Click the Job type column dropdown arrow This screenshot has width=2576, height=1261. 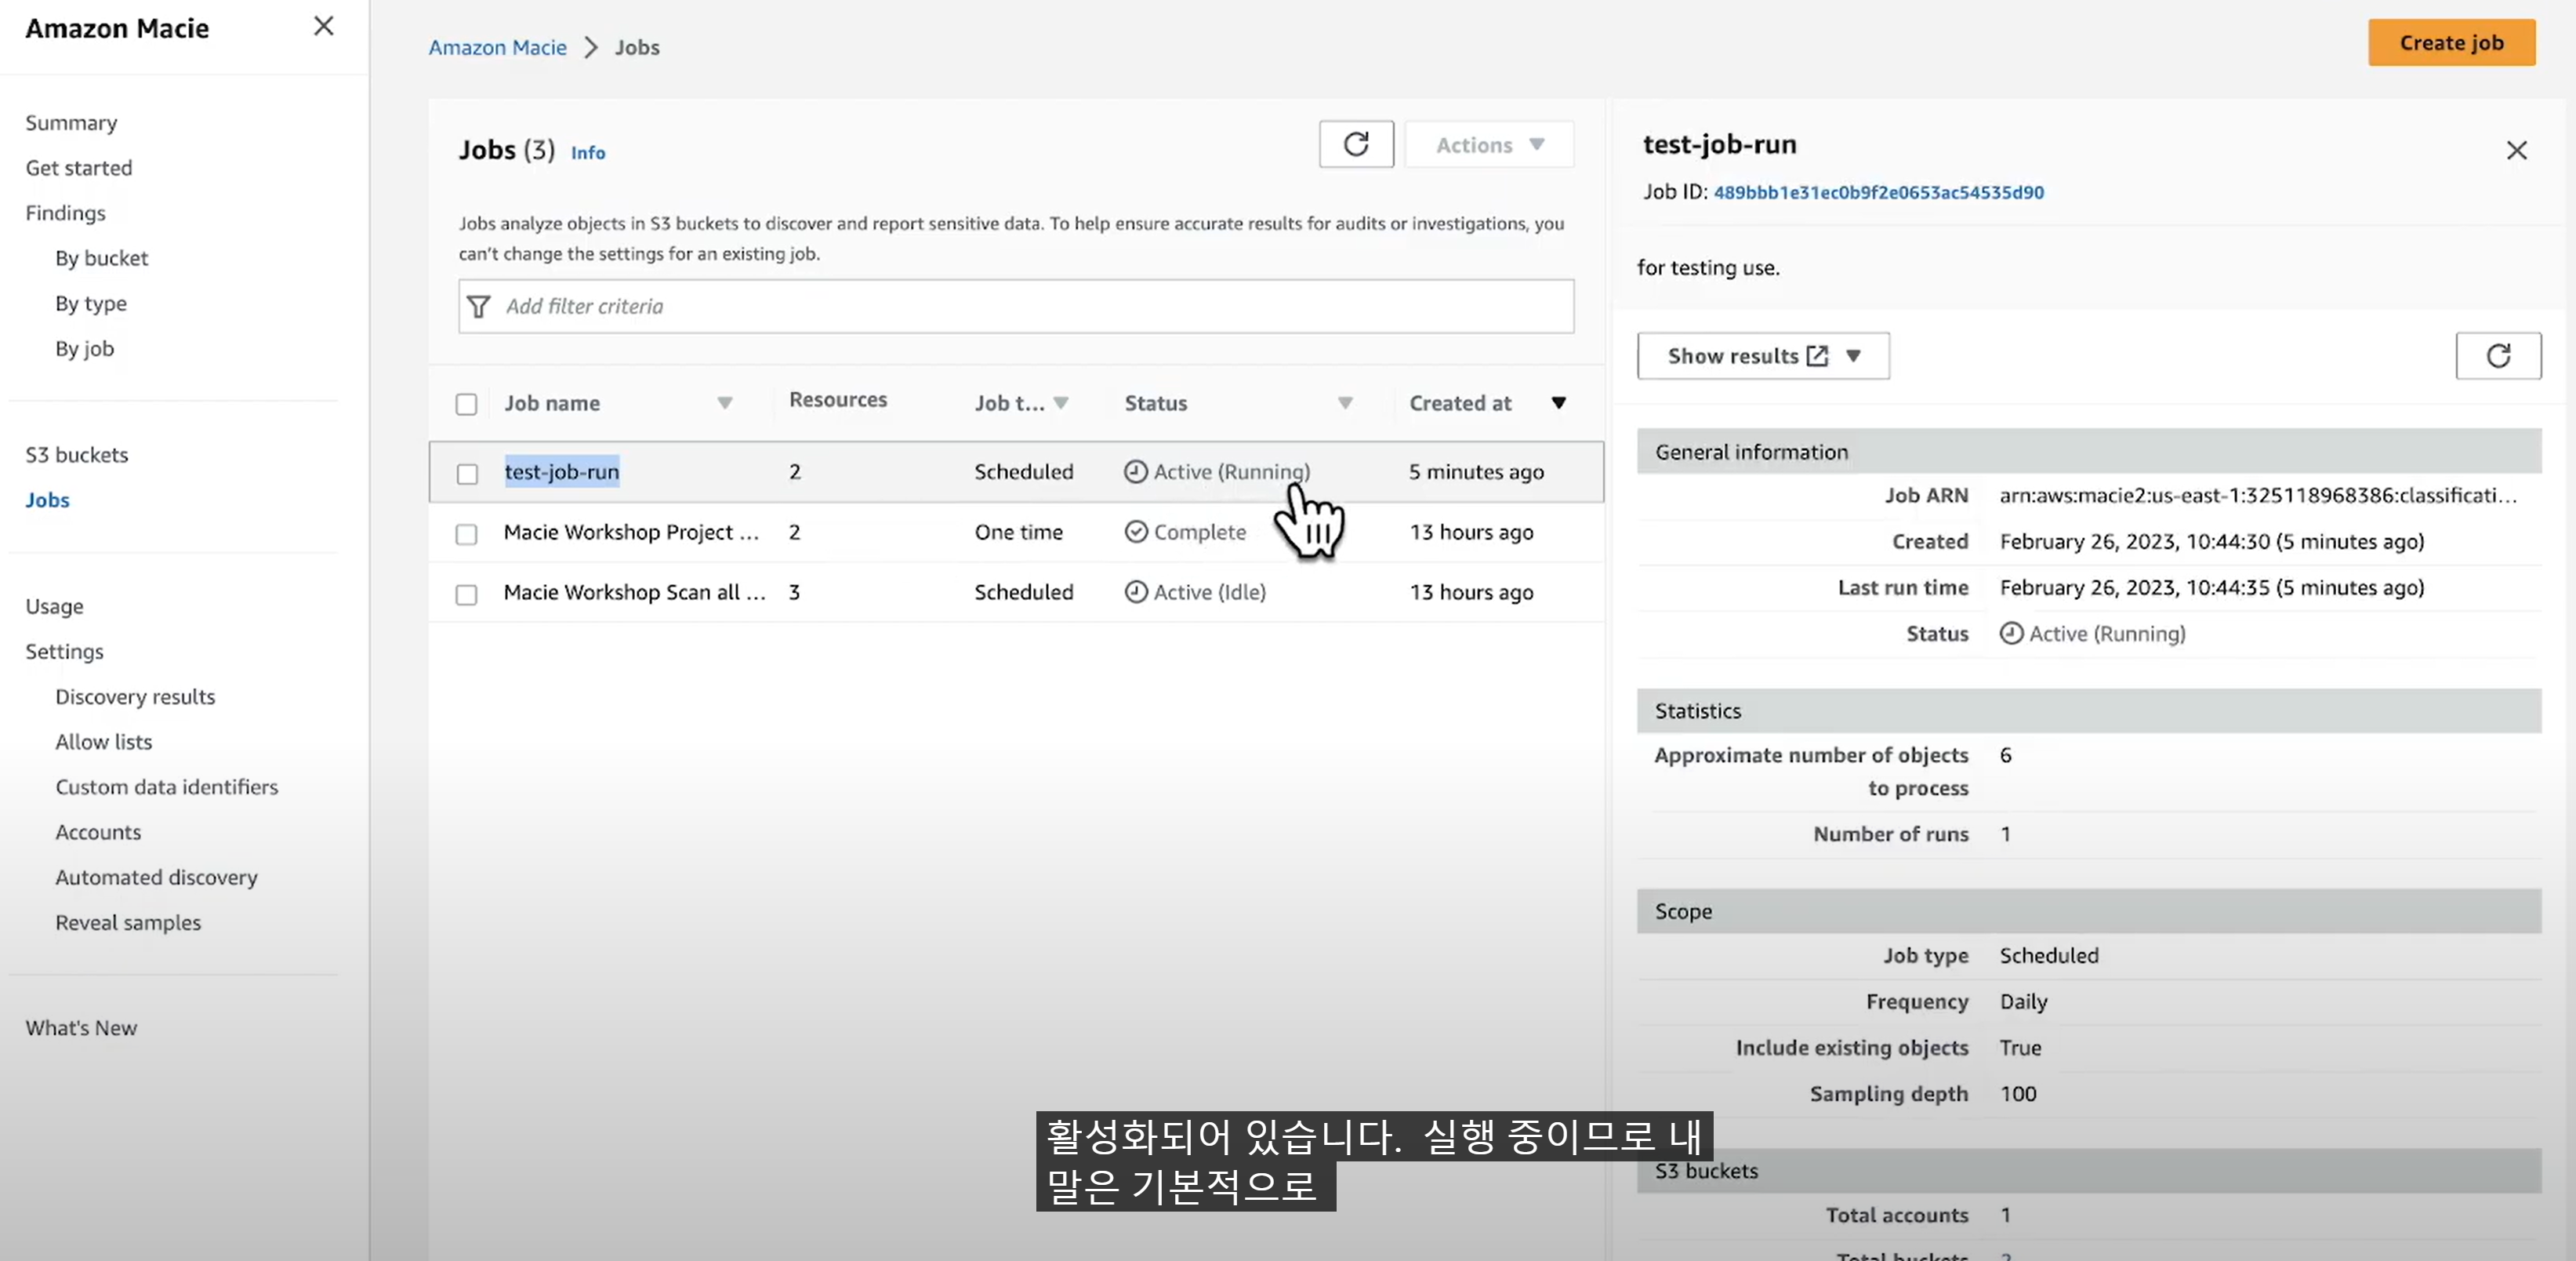pyautogui.click(x=1061, y=403)
